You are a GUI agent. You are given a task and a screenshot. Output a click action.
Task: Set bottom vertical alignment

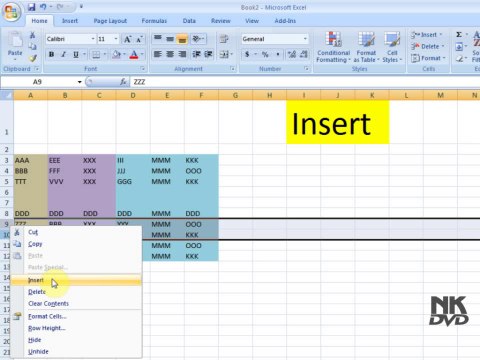point(182,39)
